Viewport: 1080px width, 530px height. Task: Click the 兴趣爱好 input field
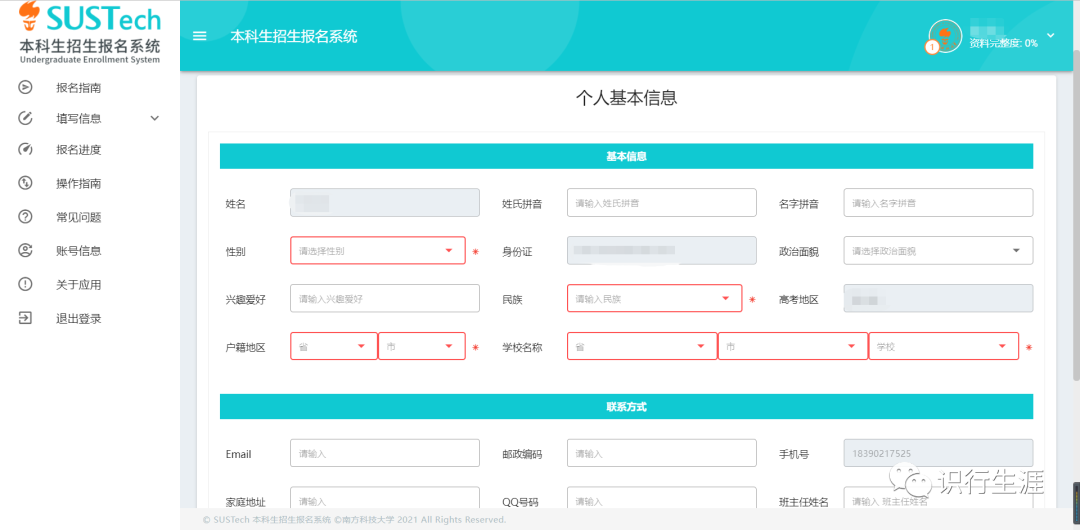tap(385, 298)
